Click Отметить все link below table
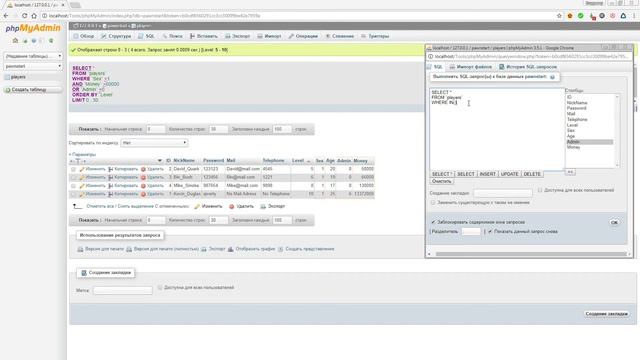This screenshot has width=640, height=360. click(x=100, y=206)
